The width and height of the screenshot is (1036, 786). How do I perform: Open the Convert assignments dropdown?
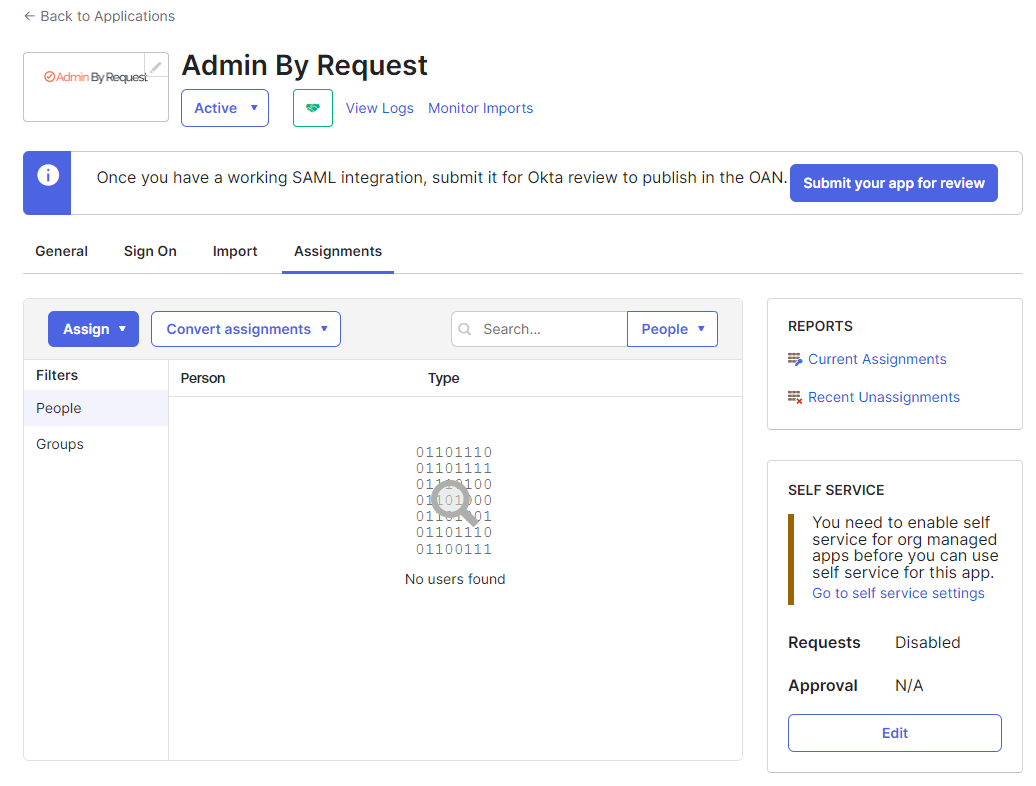tap(246, 329)
